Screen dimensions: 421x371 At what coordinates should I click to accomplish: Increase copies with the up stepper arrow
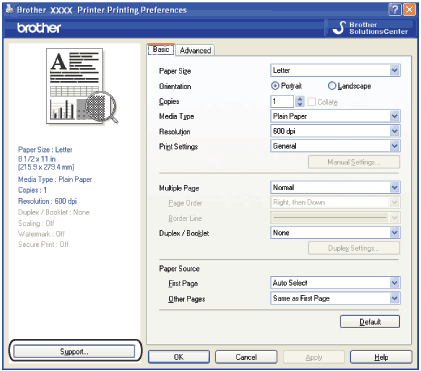pyautogui.click(x=300, y=99)
